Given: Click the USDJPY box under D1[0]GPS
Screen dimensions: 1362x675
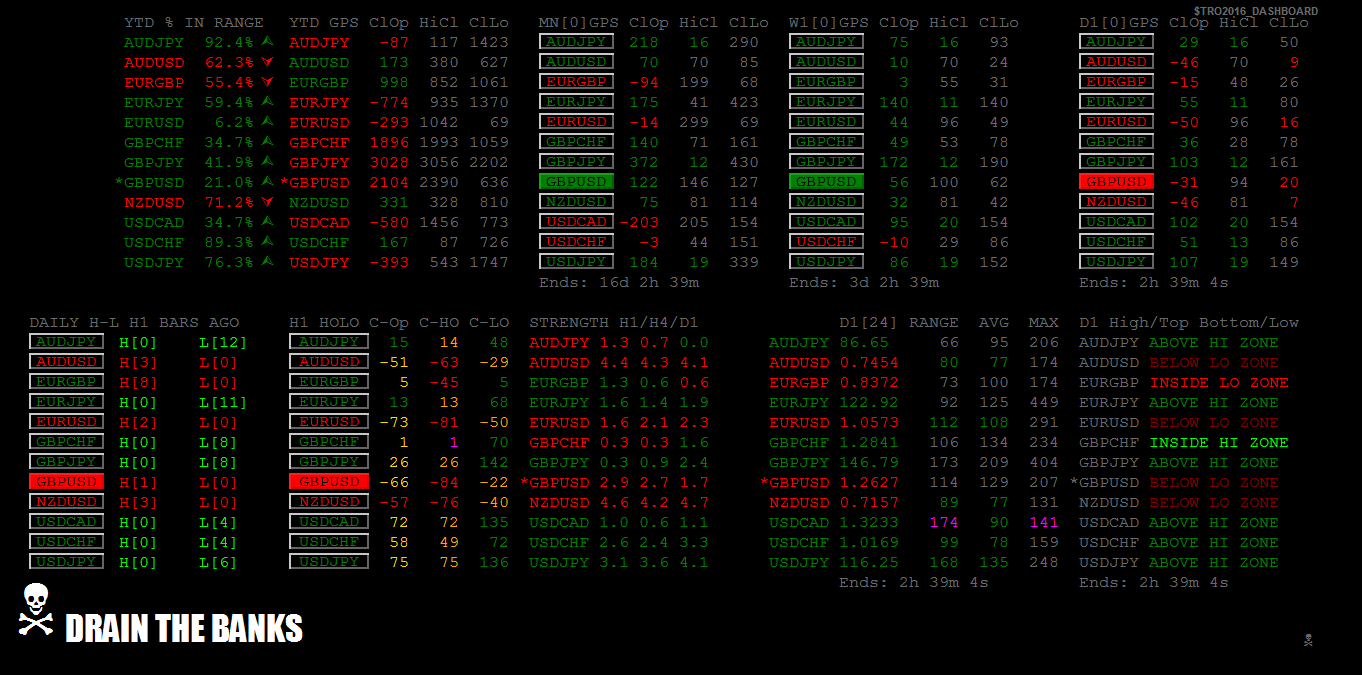Looking at the screenshot, I should 1116,262.
